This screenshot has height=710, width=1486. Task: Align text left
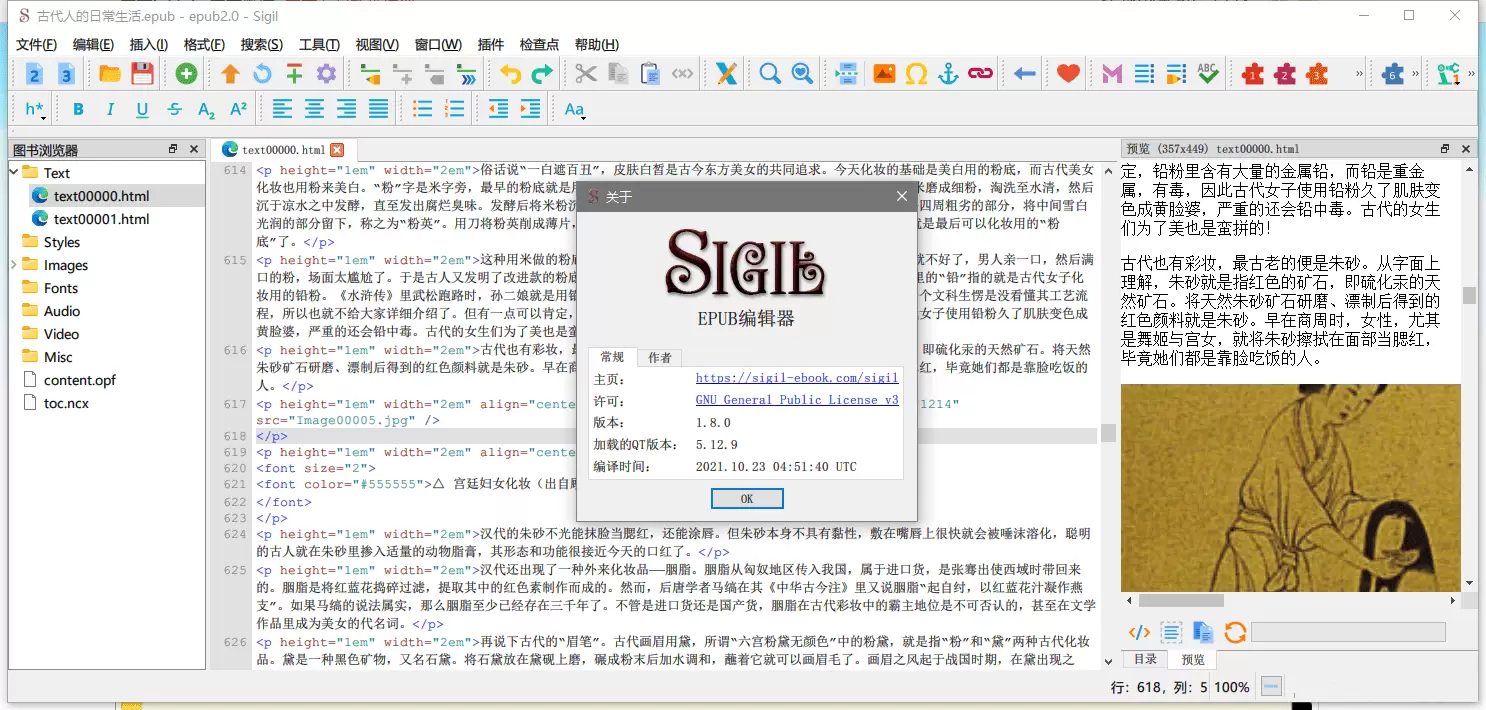click(x=283, y=109)
